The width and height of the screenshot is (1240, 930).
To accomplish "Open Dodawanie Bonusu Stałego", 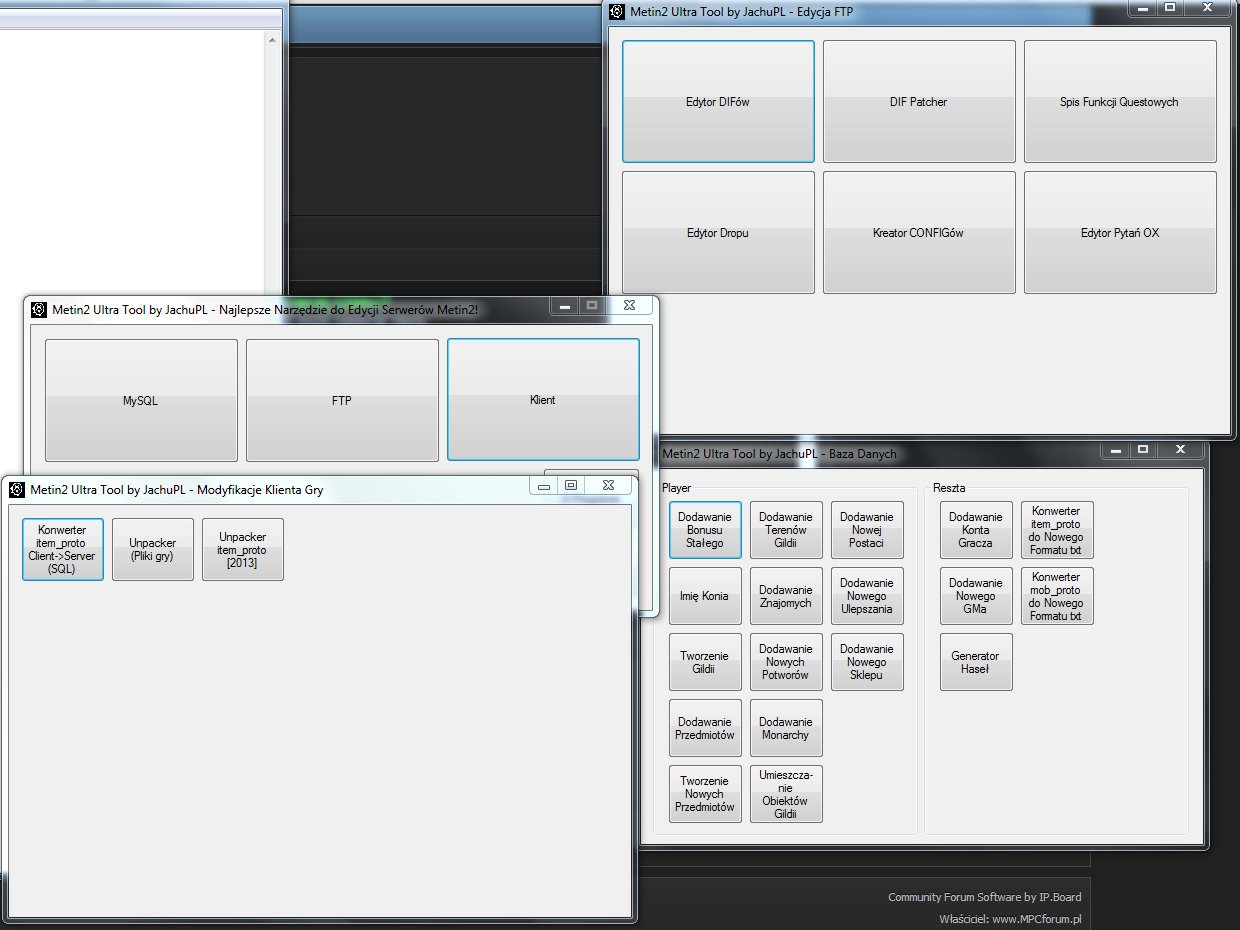I will tap(706, 530).
